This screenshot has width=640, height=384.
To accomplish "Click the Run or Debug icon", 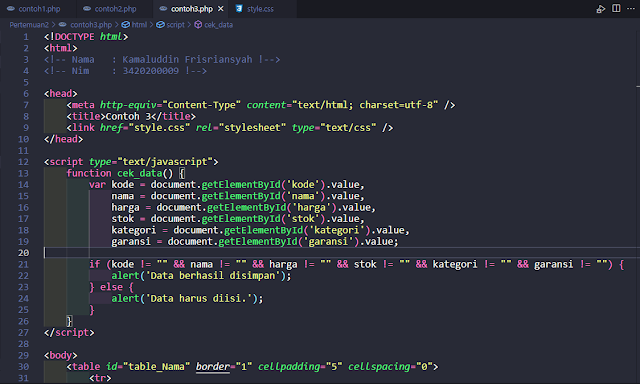I will (x=600, y=9).
